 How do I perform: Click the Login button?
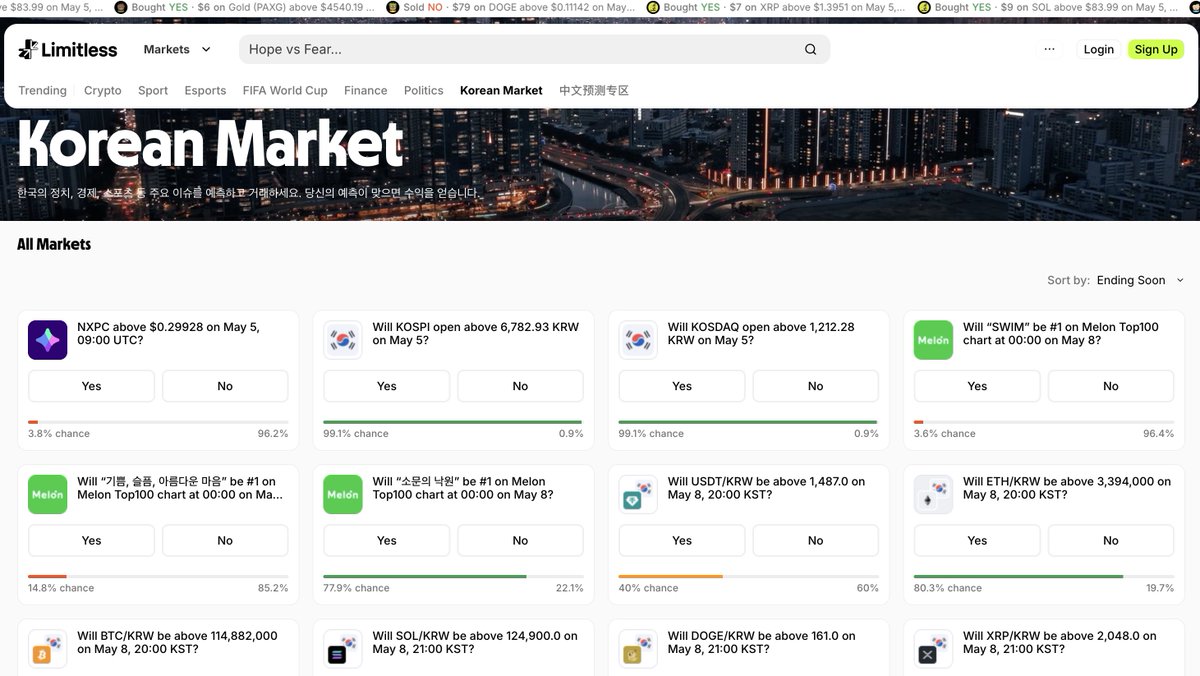point(1099,49)
